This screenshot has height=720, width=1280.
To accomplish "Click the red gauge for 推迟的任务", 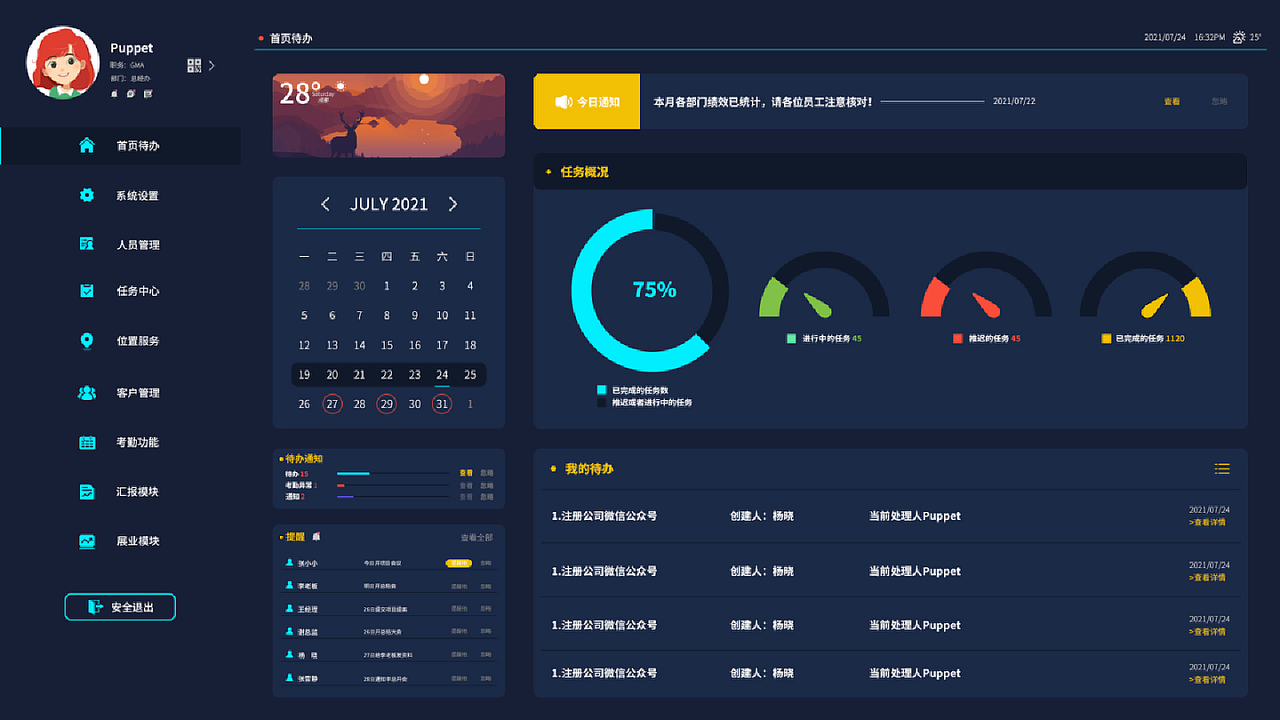I will point(986,285).
